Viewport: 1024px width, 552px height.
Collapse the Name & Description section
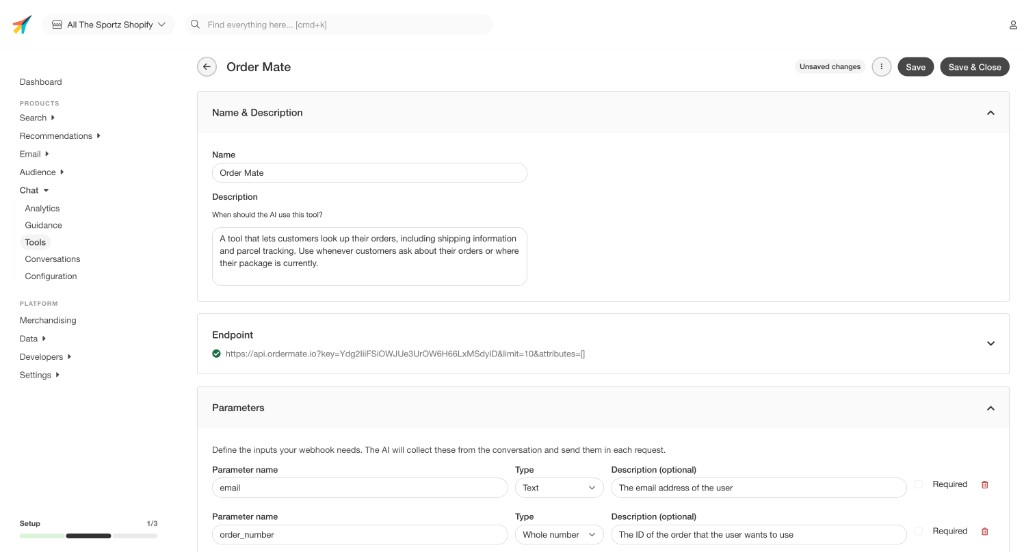[x=990, y=113]
